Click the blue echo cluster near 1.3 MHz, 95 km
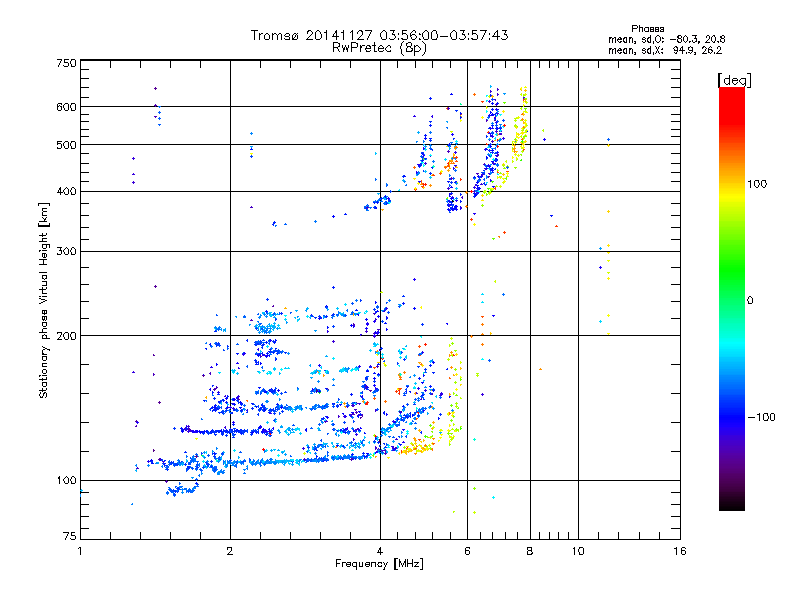Screen dimensions: 800x600 point(182,490)
